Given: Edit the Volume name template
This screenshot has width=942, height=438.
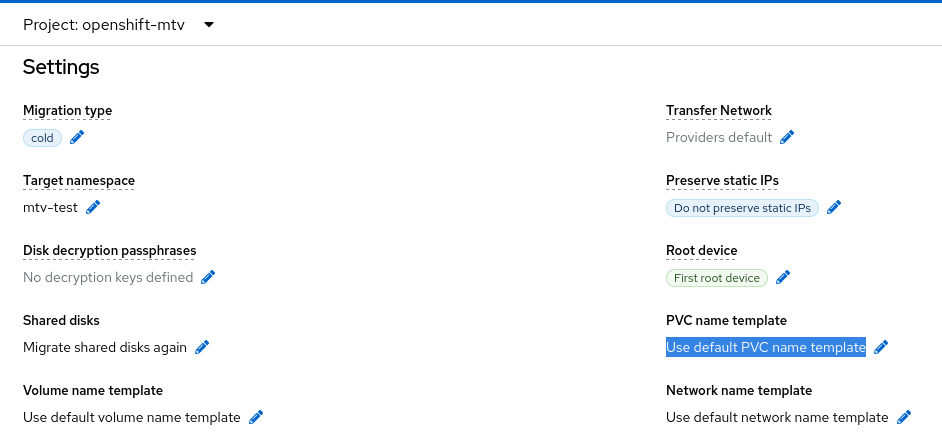Looking at the screenshot, I should [x=256, y=417].
